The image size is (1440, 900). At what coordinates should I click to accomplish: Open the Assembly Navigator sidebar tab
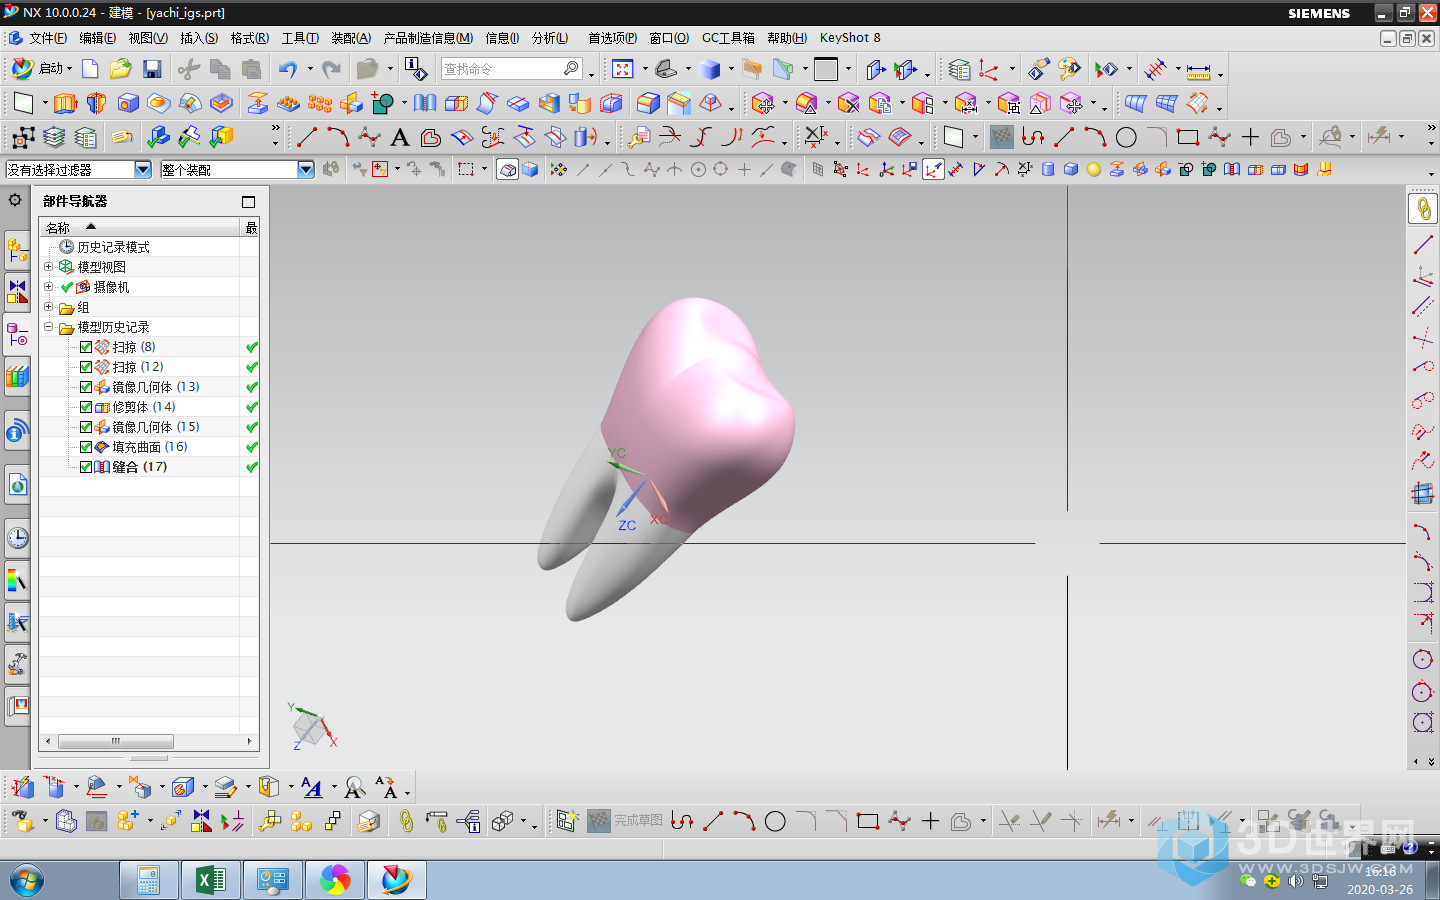(17, 248)
